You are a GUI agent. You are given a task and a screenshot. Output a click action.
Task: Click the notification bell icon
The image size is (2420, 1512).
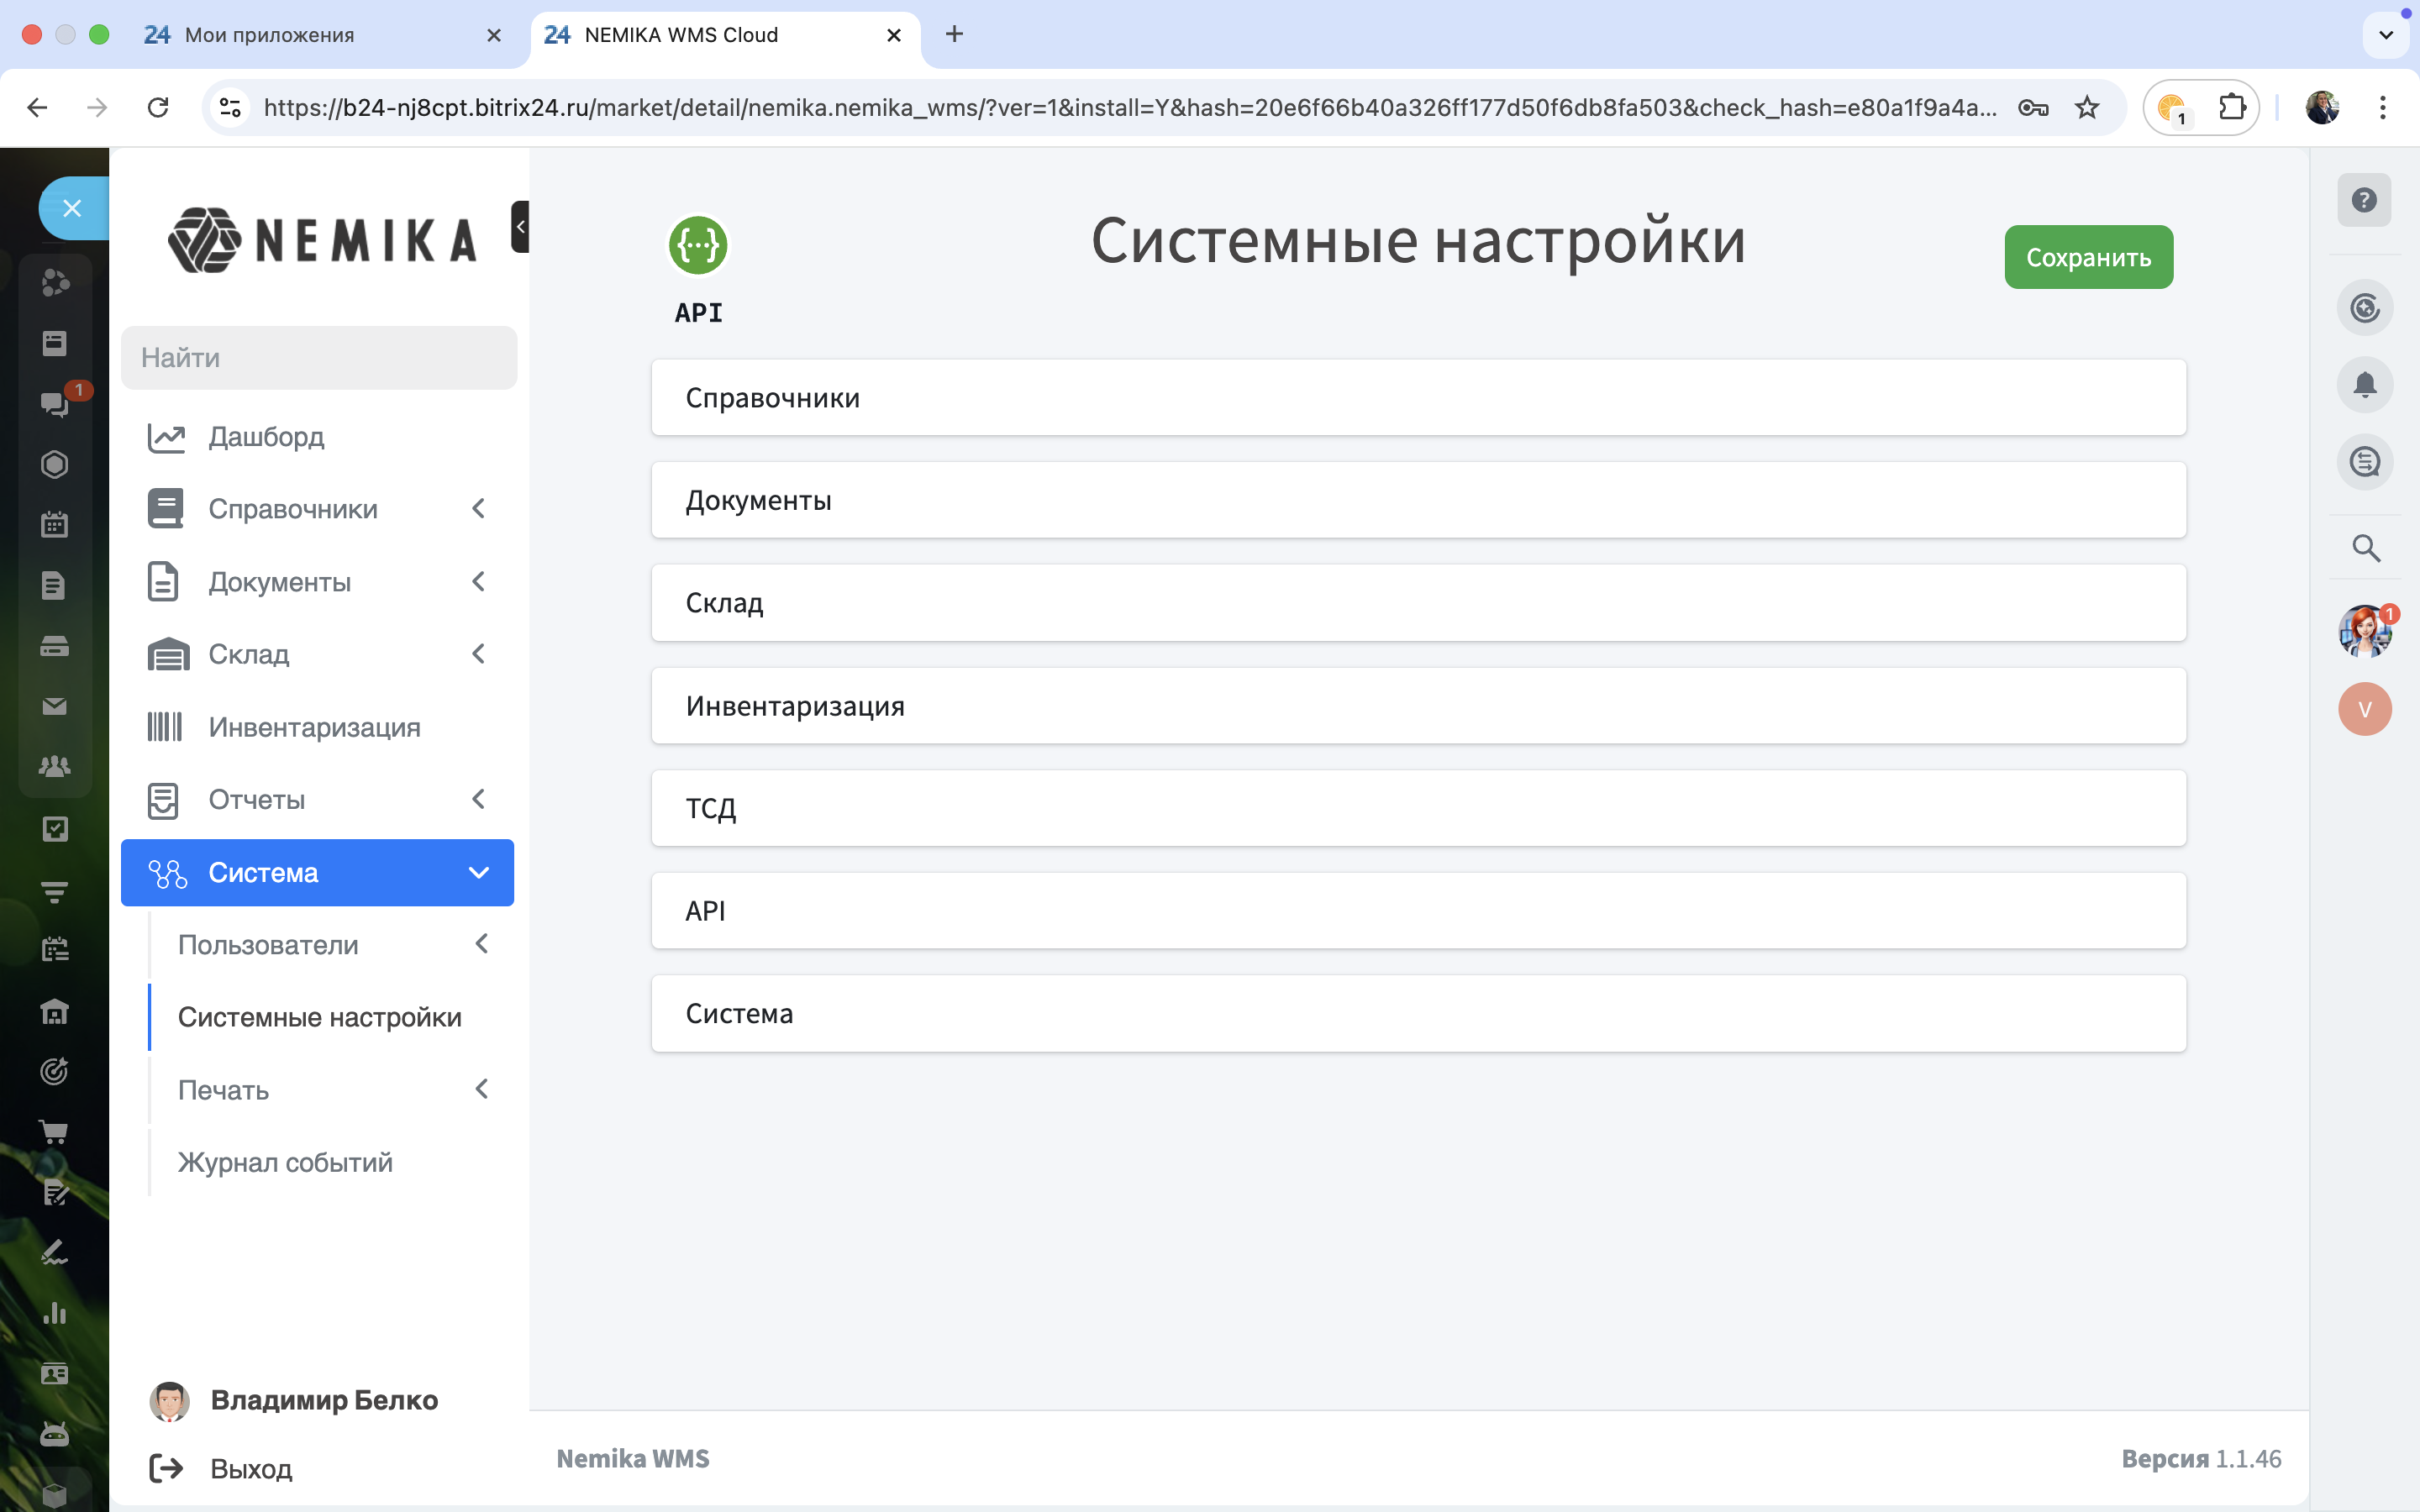pos(2364,385)
